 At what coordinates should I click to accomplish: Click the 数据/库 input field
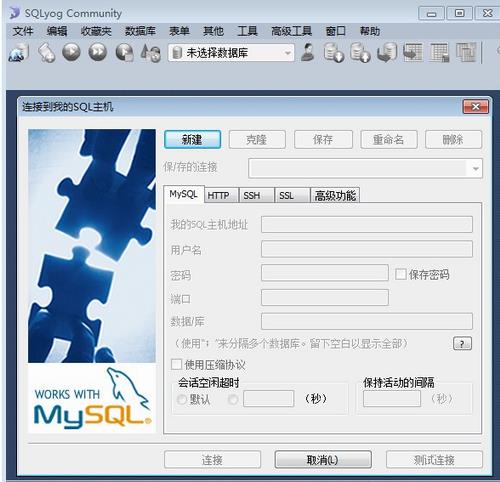point(367,321)
